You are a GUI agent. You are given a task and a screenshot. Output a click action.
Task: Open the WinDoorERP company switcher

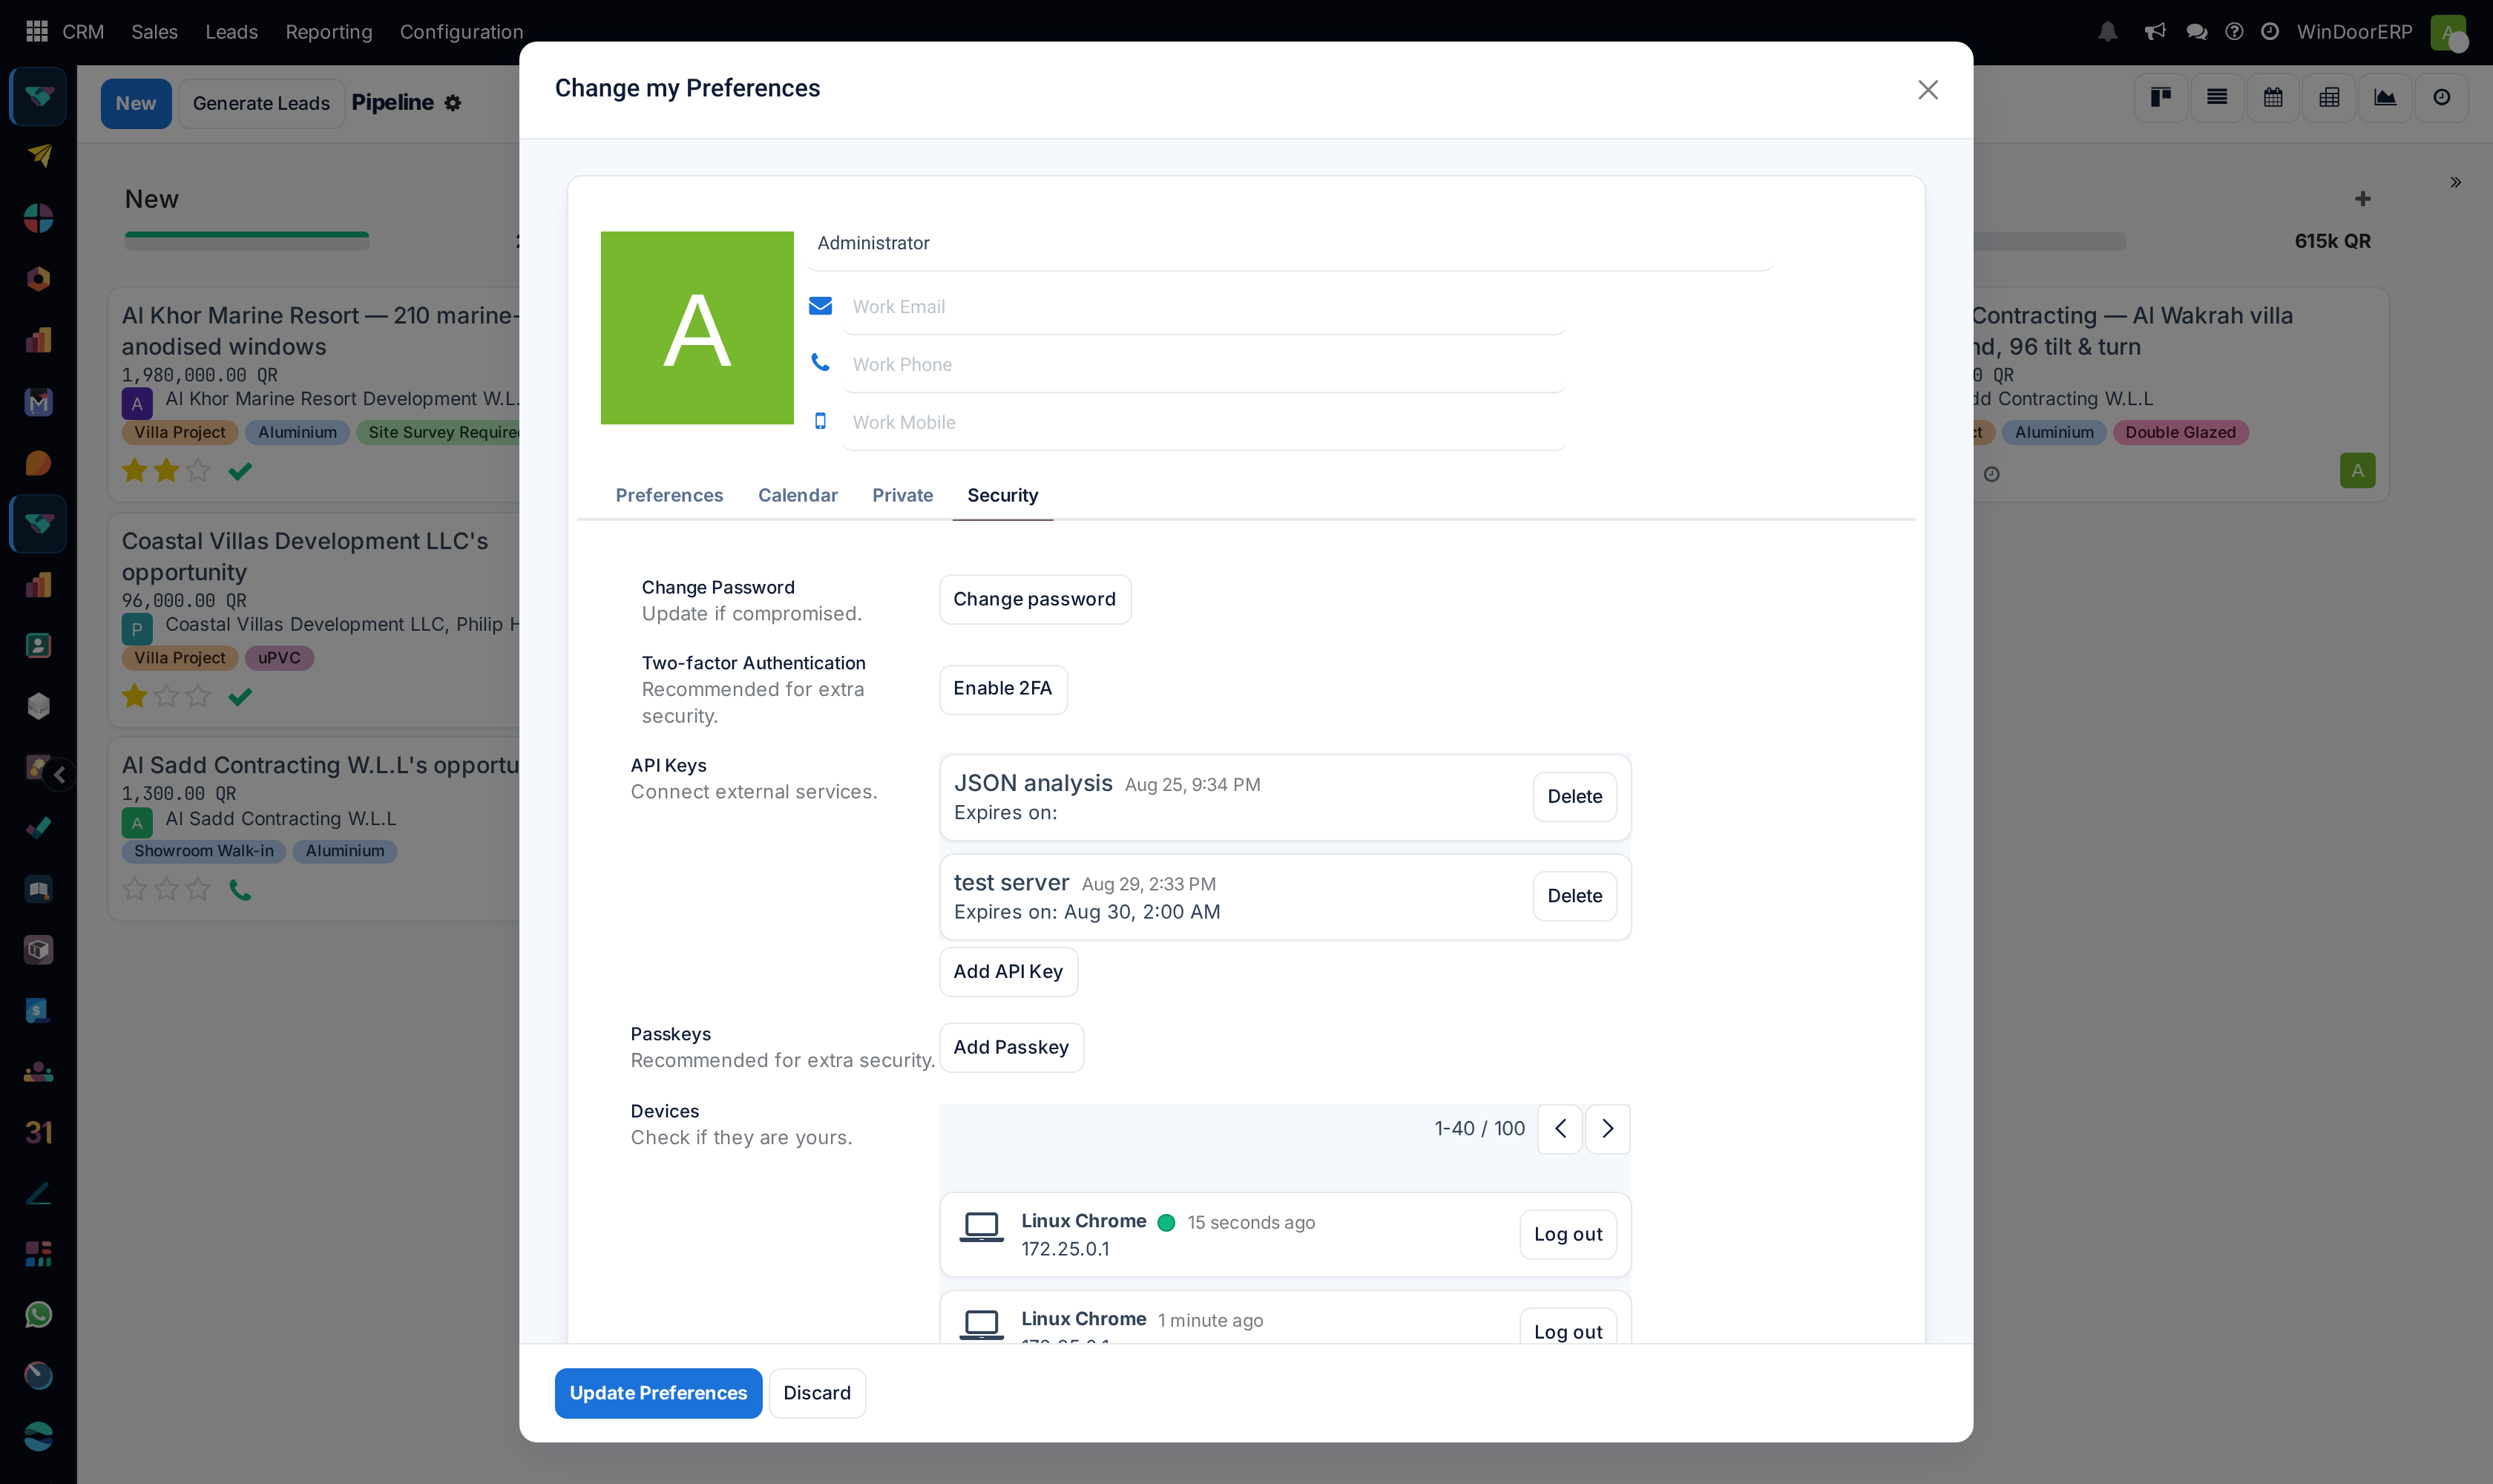[x=2354, y=32]
